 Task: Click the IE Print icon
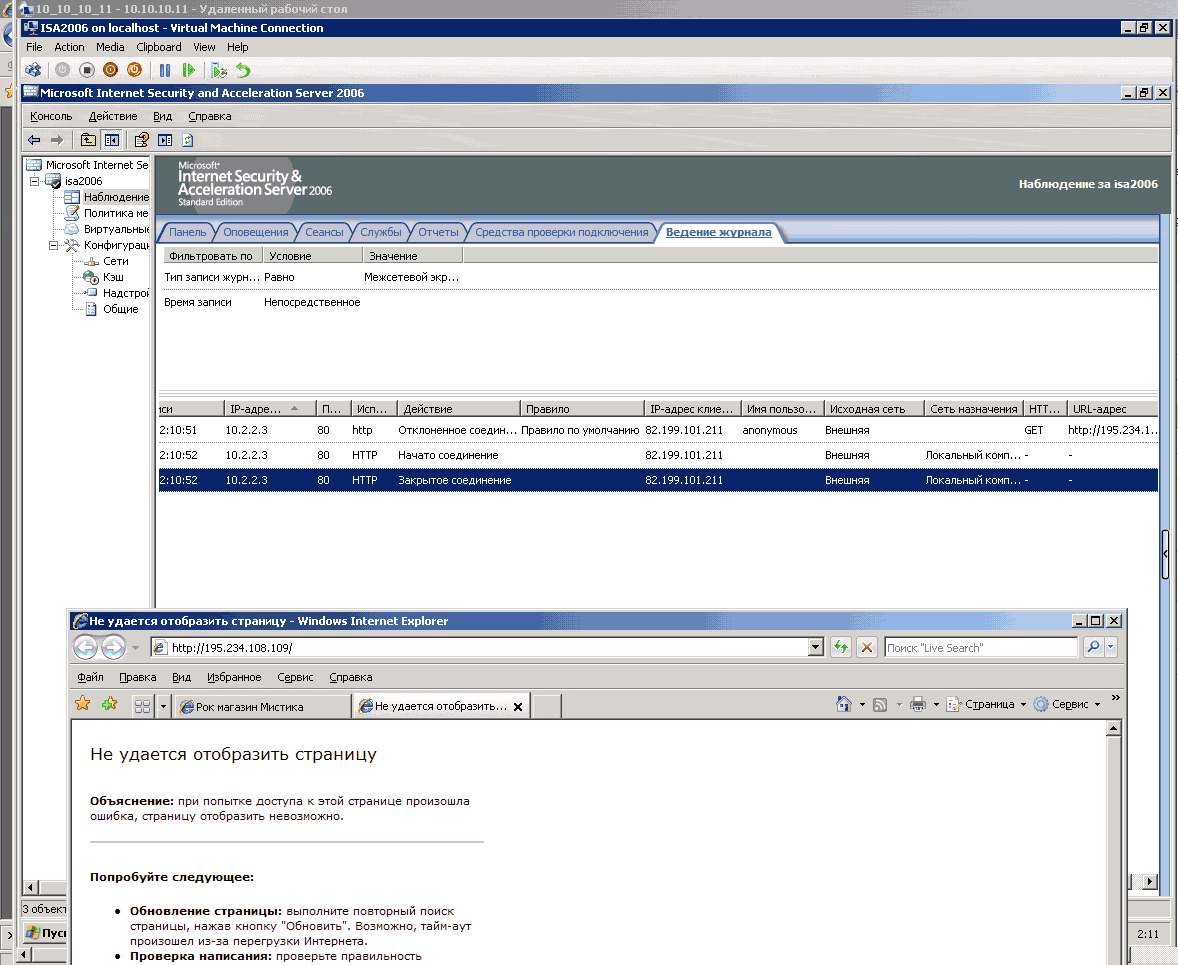[x=917, y=704]
